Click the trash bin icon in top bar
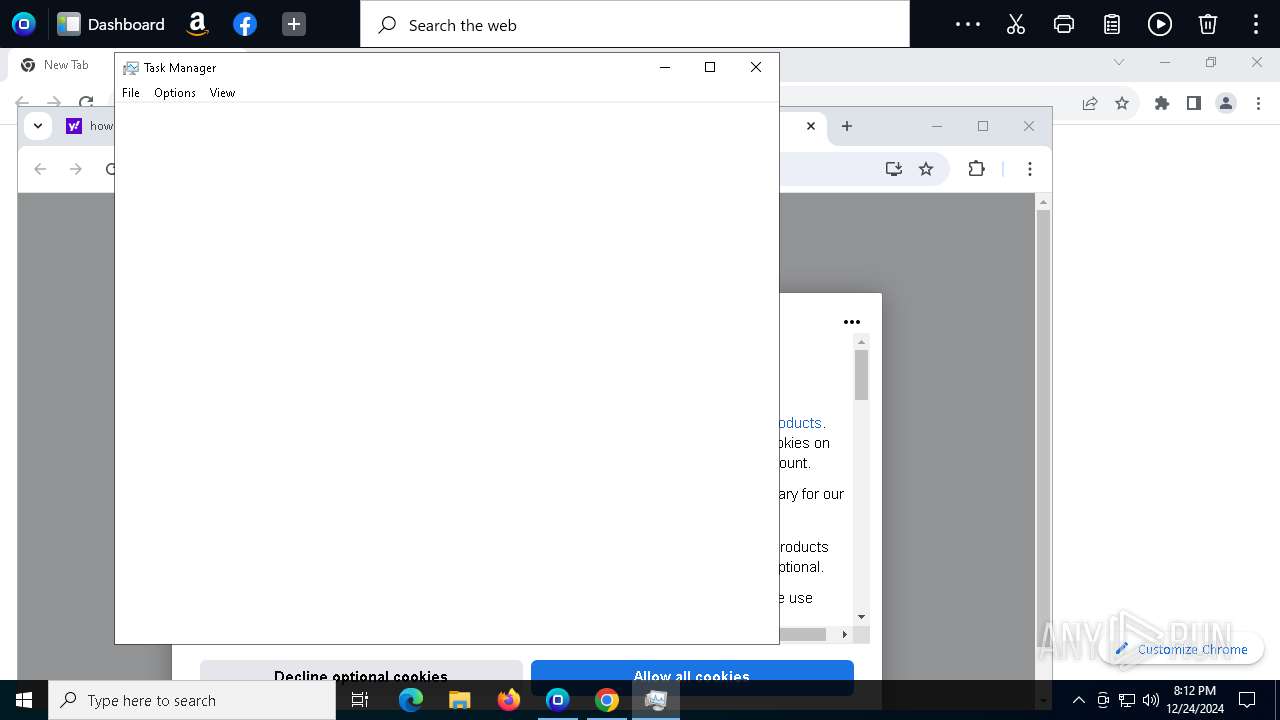This screenshot has width=1280, height=720. (1208, 24)
